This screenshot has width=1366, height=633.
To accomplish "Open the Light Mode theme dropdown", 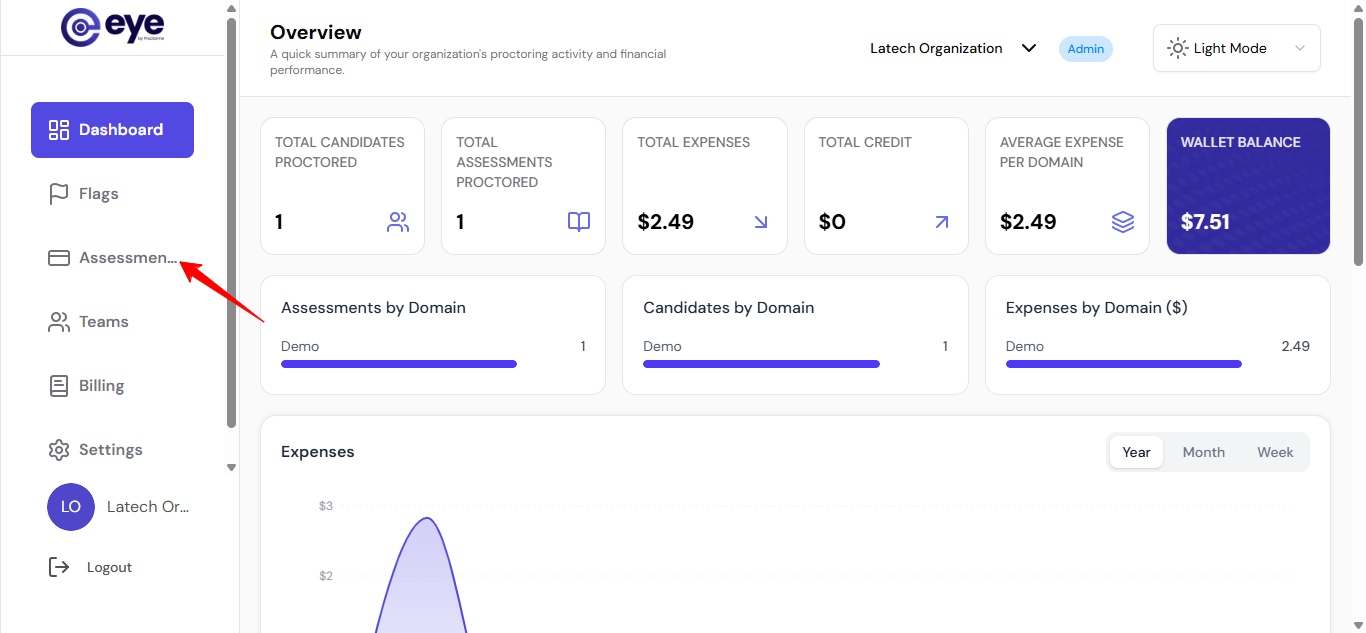I will coord(1237,48).
